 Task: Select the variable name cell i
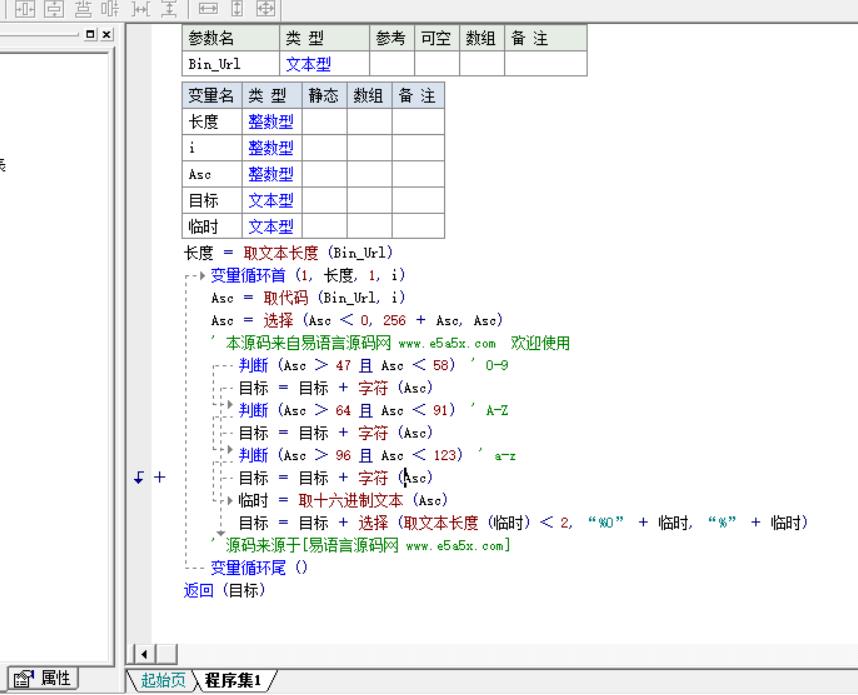212,148
